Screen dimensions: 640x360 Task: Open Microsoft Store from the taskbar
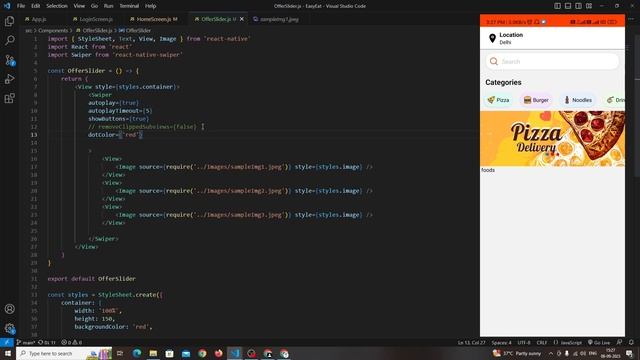pyautogui.click(x=169, y=353)
